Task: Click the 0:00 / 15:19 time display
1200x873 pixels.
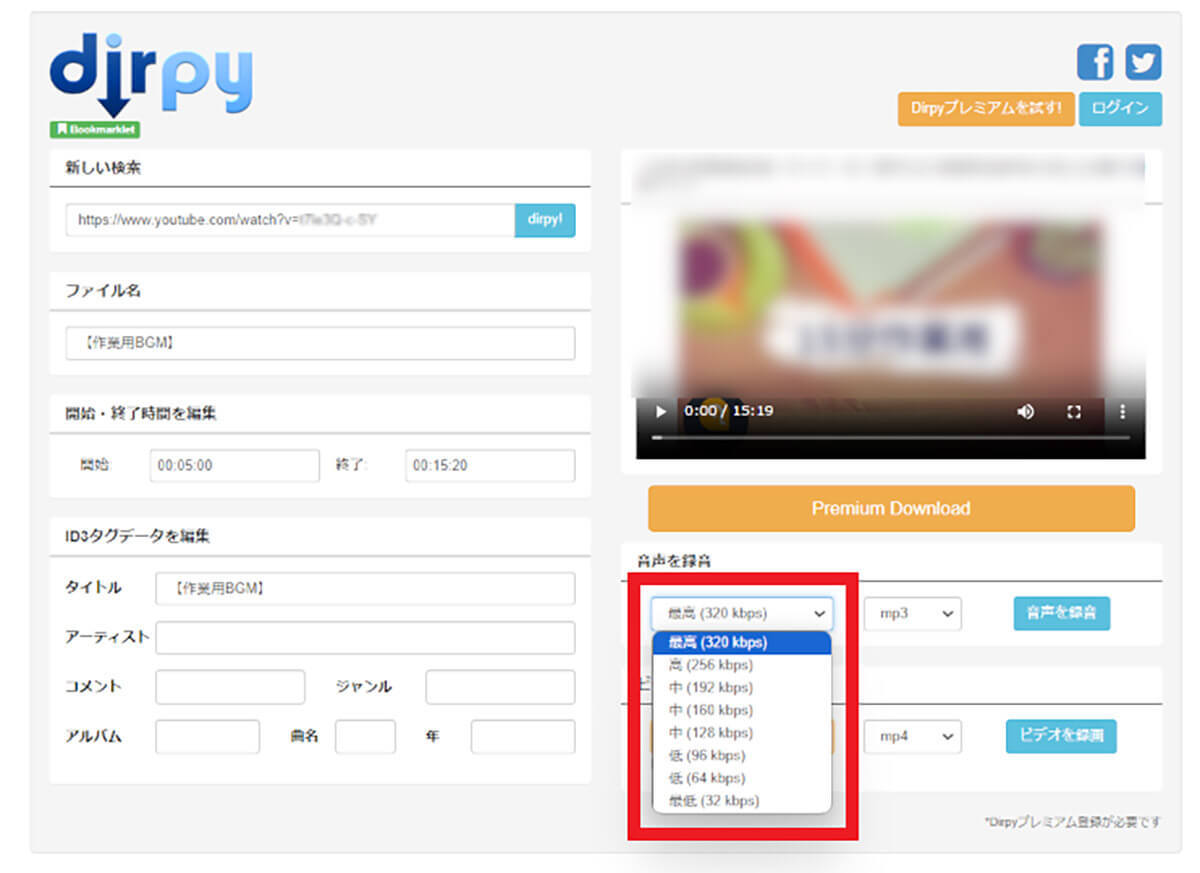Action: pos(728,411)
